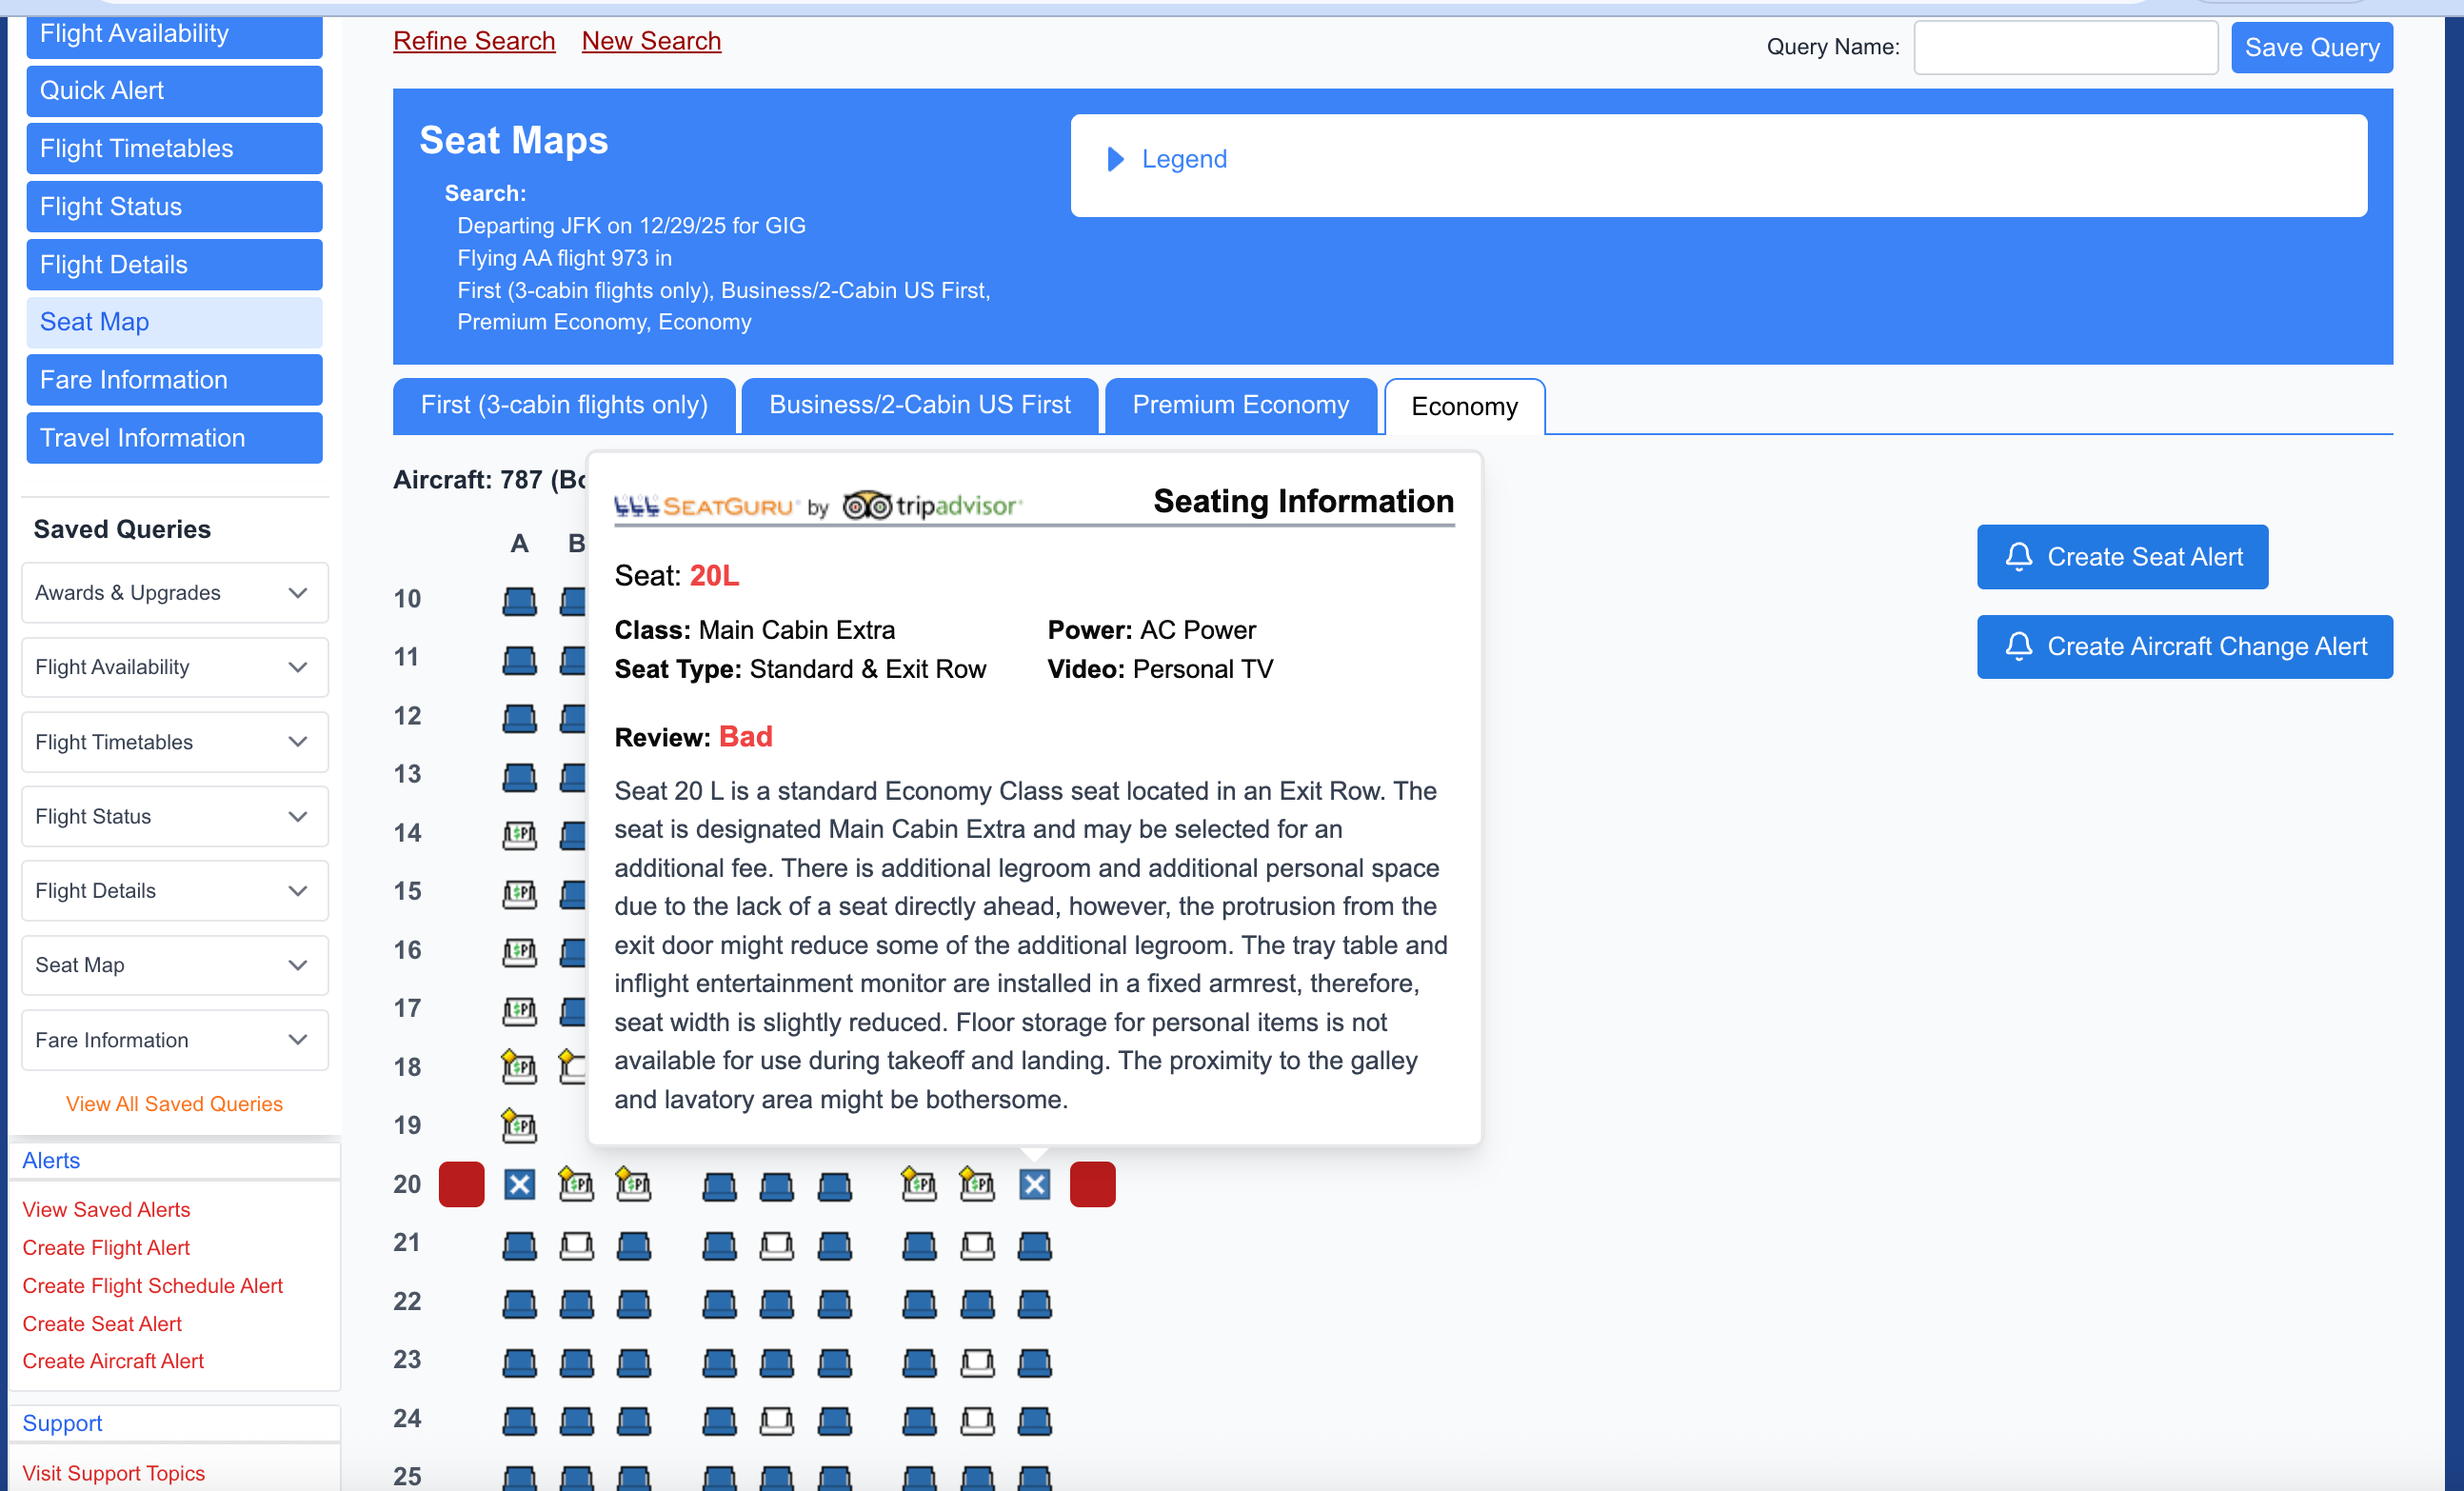Viewport: 2464px width, 1491px height.
Task: Select the premium seat with yellow diamond in row 18
Action: tap(519, 1066)
